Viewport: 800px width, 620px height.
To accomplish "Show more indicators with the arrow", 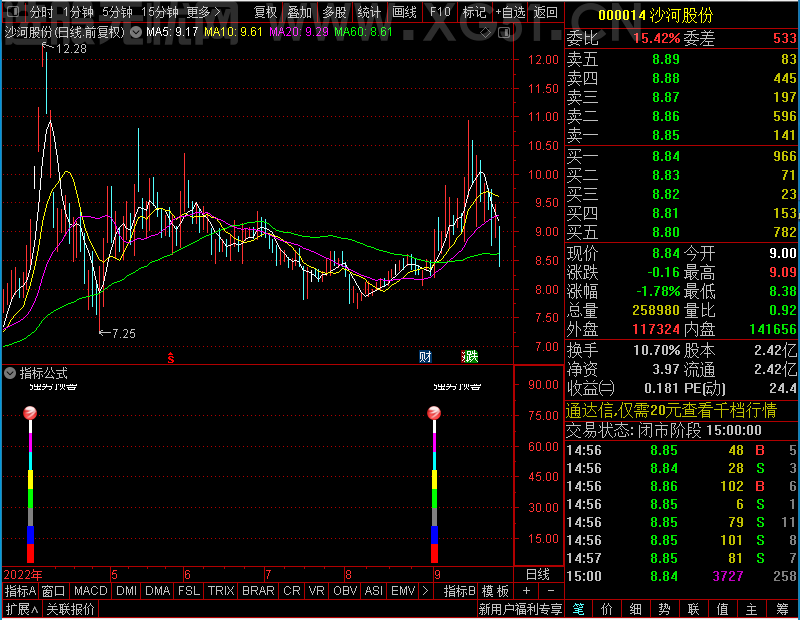I will pos(425,591).
